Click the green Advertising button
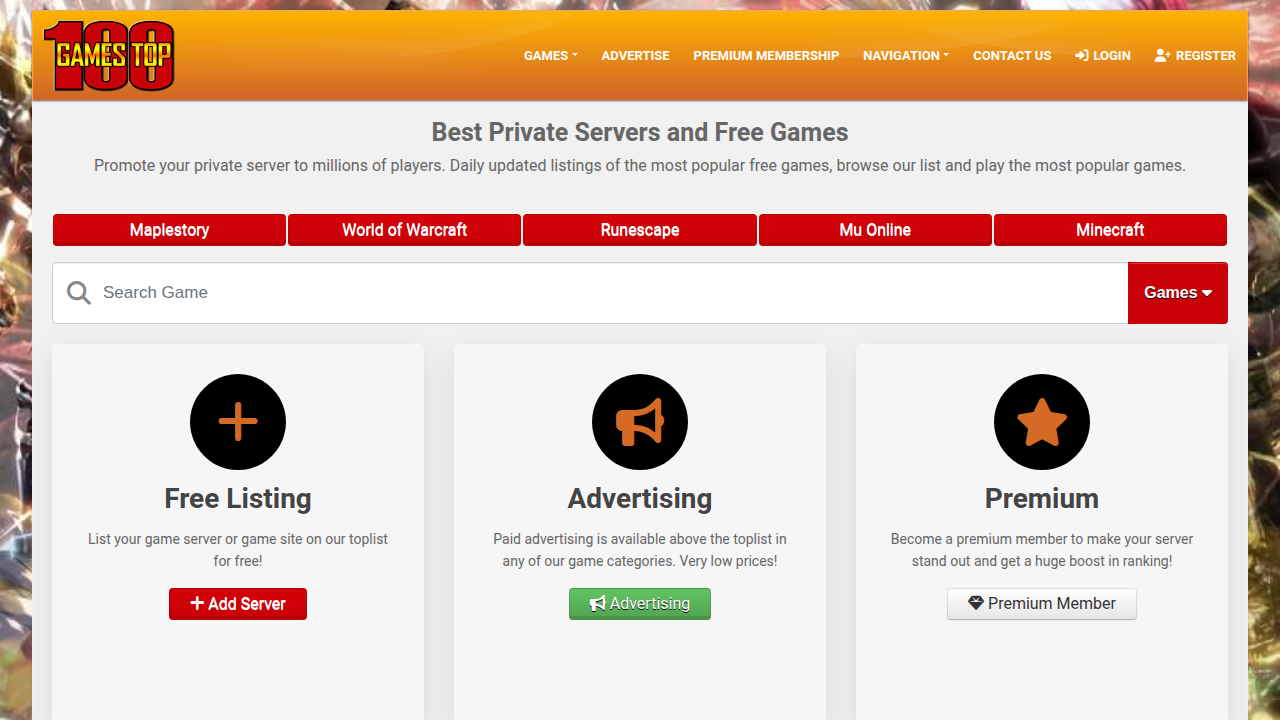Screen dimensions: 1280x720 click(x=640, y=604)
